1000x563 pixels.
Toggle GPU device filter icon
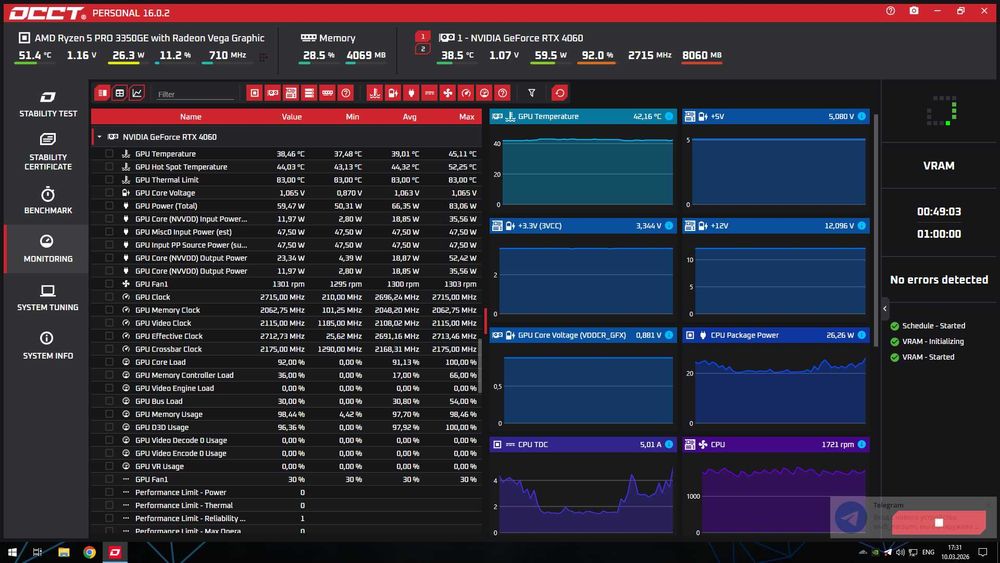click(273, 93)
